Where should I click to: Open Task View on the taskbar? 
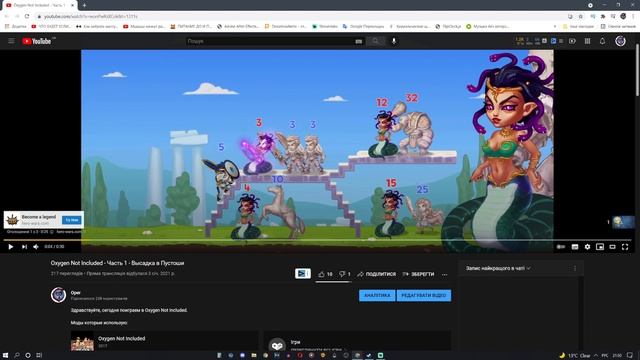tap(39, 355)
